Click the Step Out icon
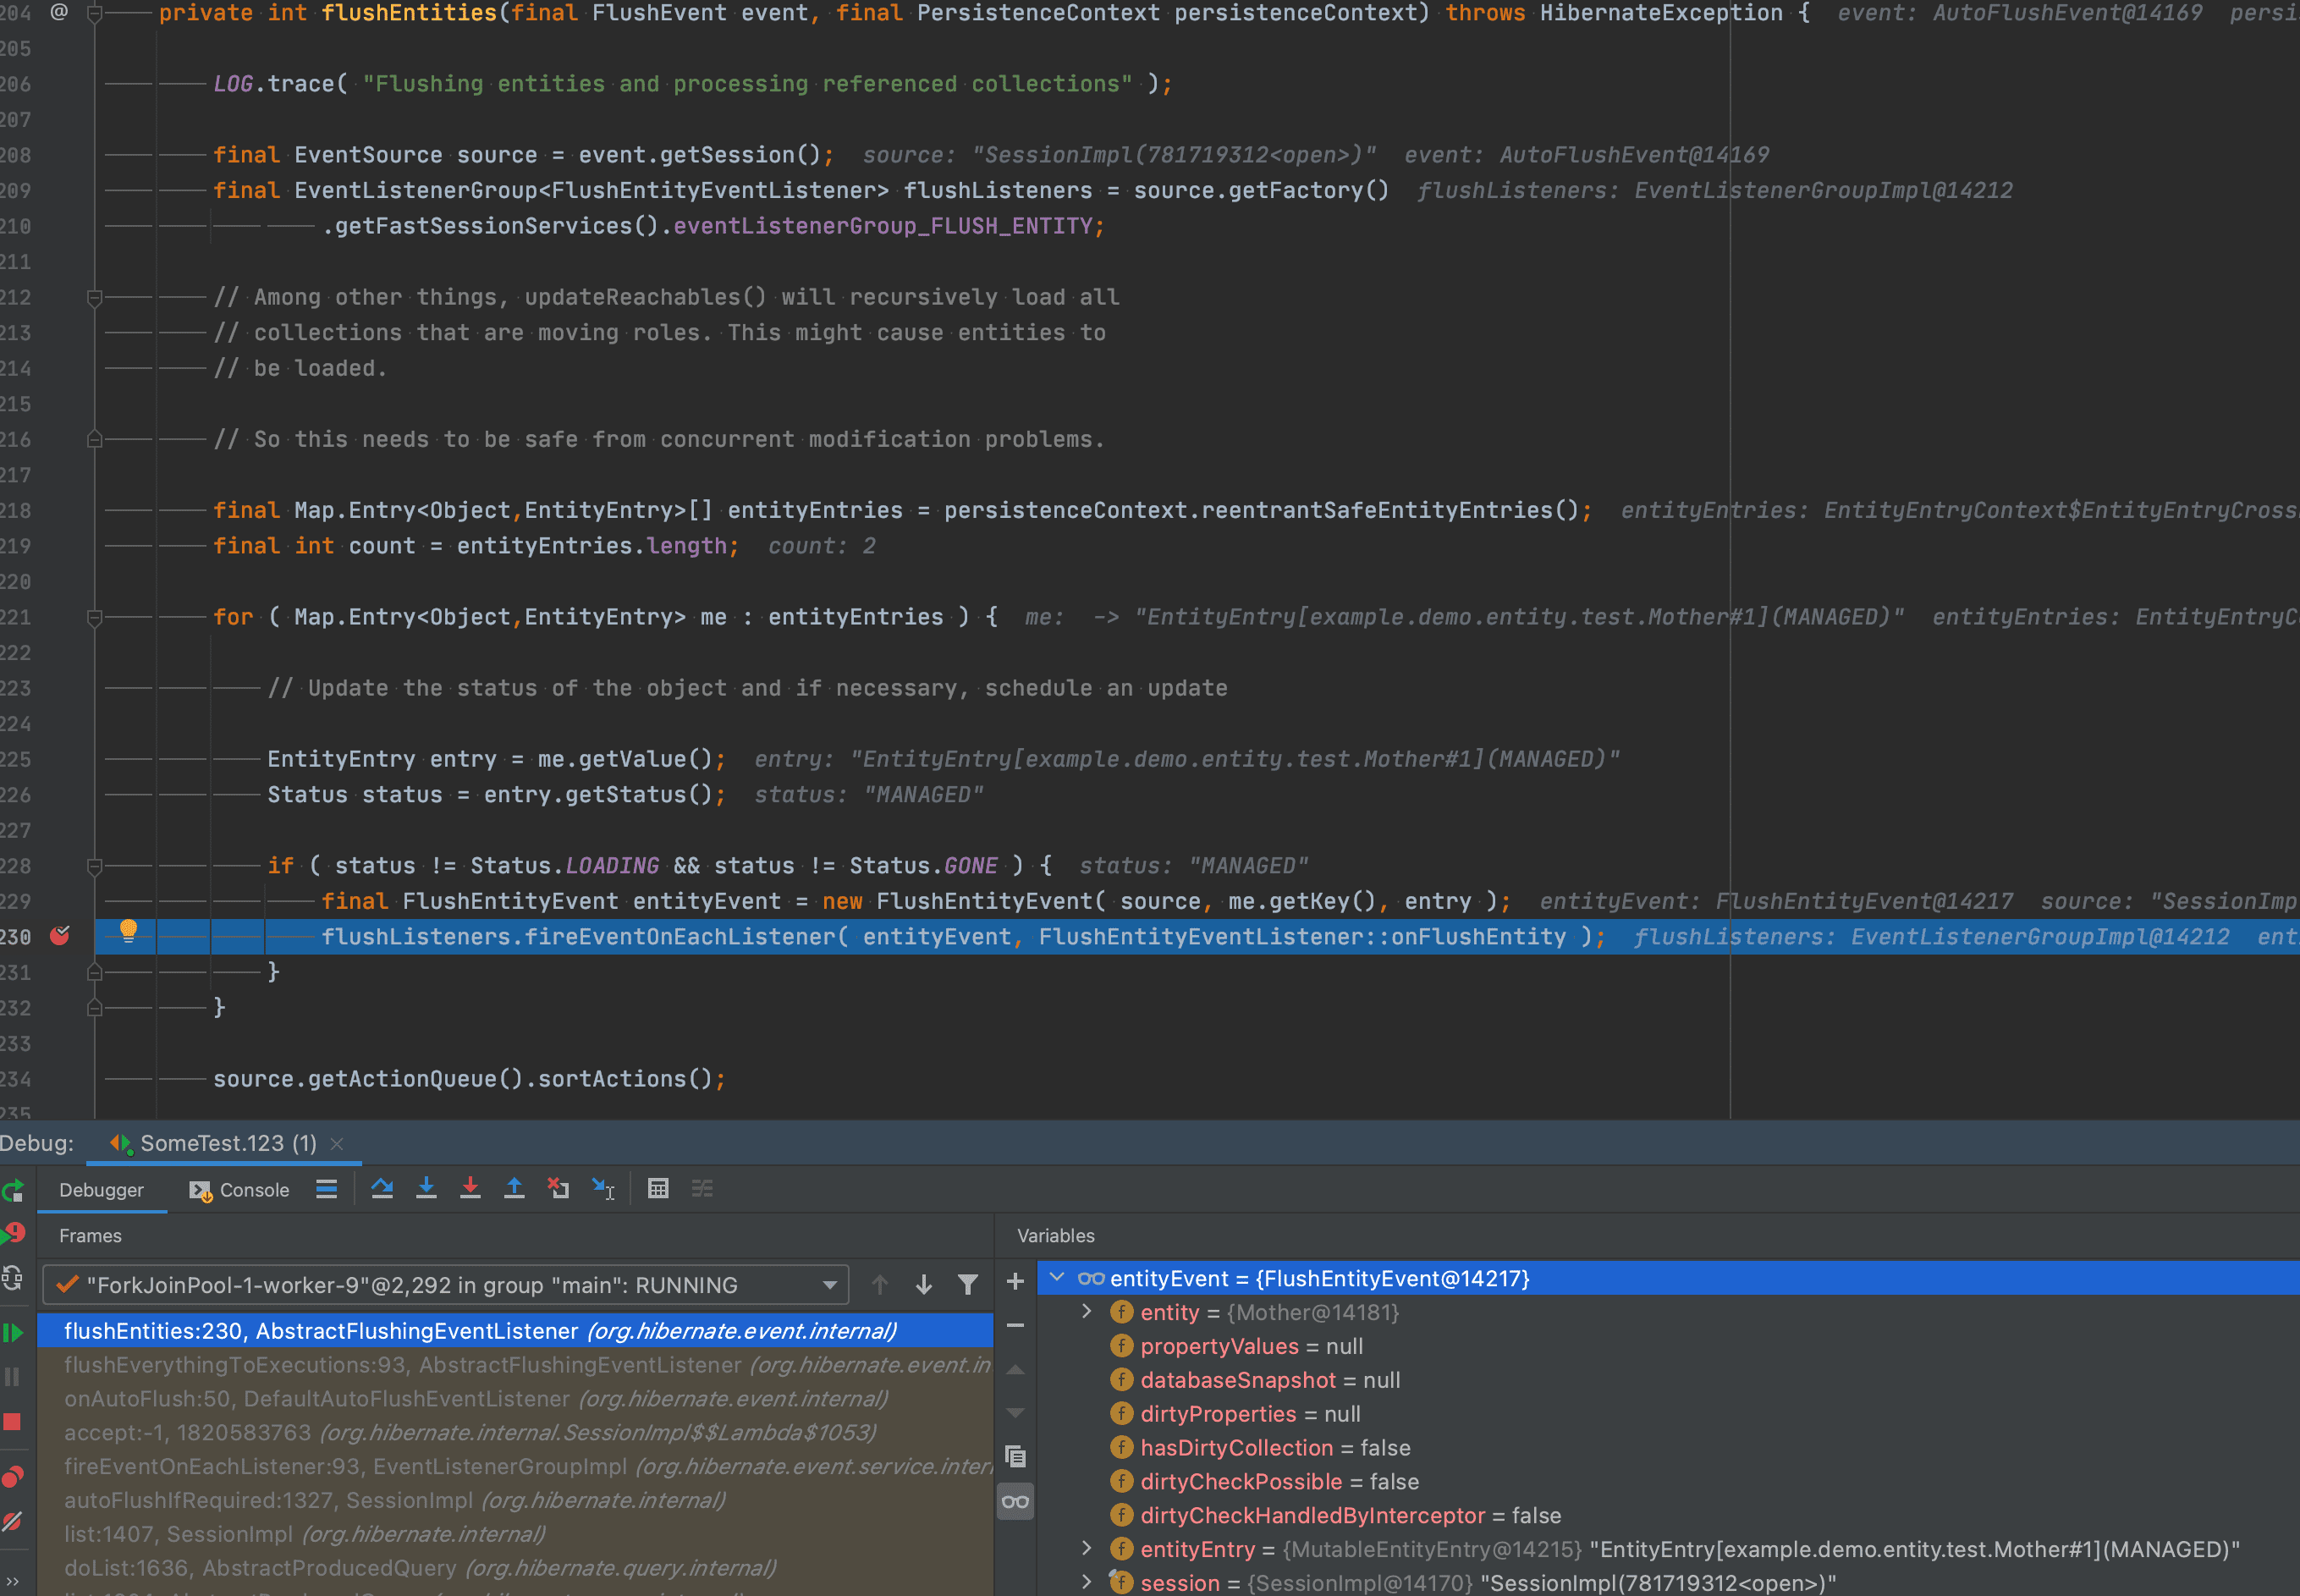The width and height of the screenshot is (2300, 1596). [x=514, y=1189]
